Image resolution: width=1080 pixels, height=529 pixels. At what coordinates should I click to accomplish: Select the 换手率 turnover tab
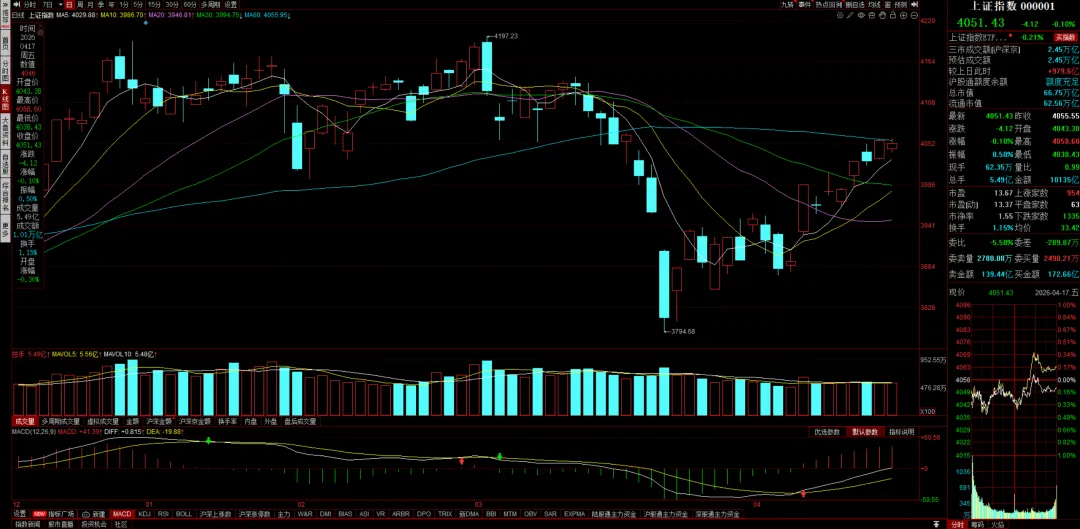point(227,421)
